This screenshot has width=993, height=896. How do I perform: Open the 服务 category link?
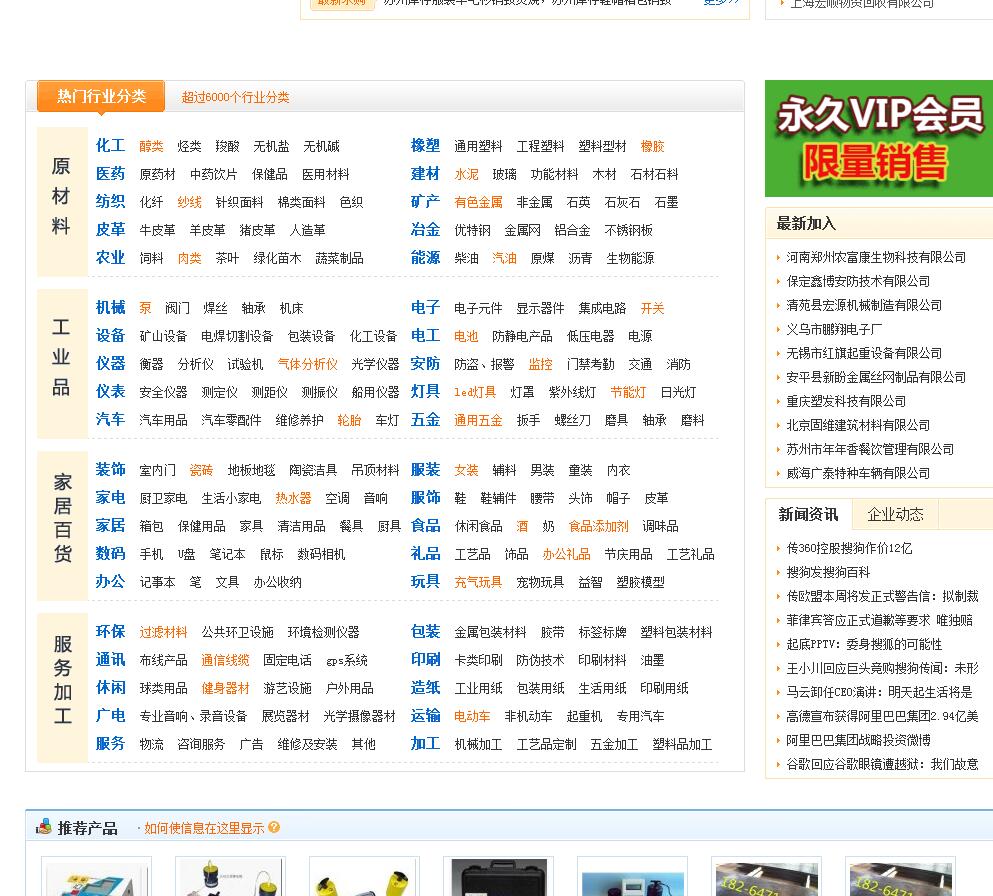[x=110, y=743]
